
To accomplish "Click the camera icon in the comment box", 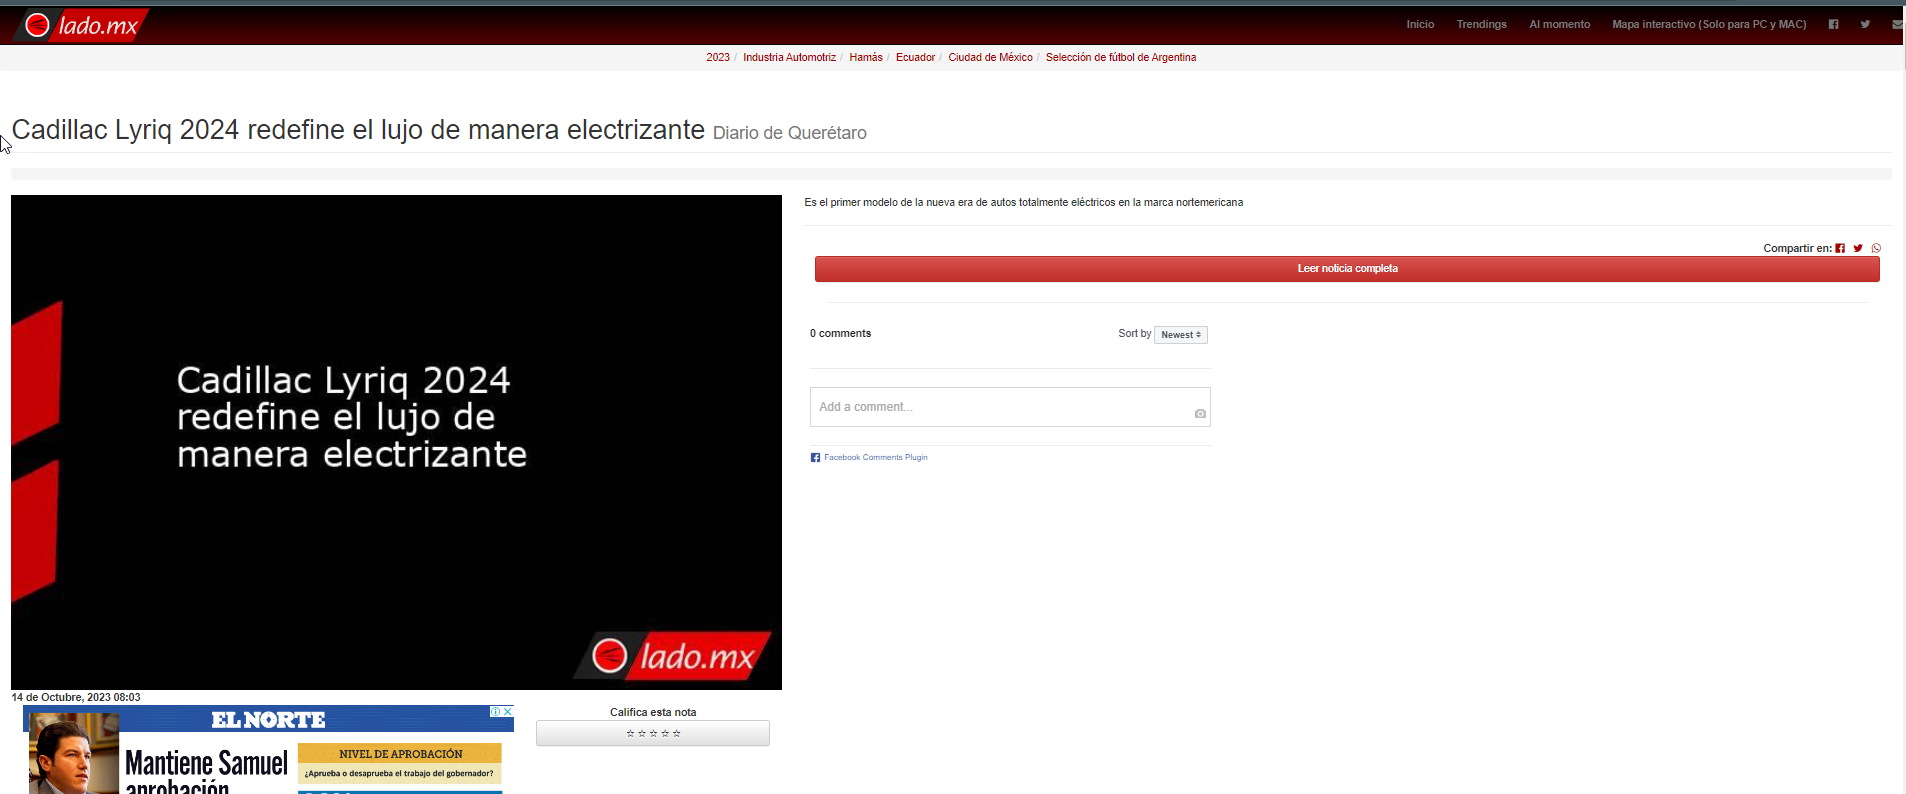I will coord(1200,413).
